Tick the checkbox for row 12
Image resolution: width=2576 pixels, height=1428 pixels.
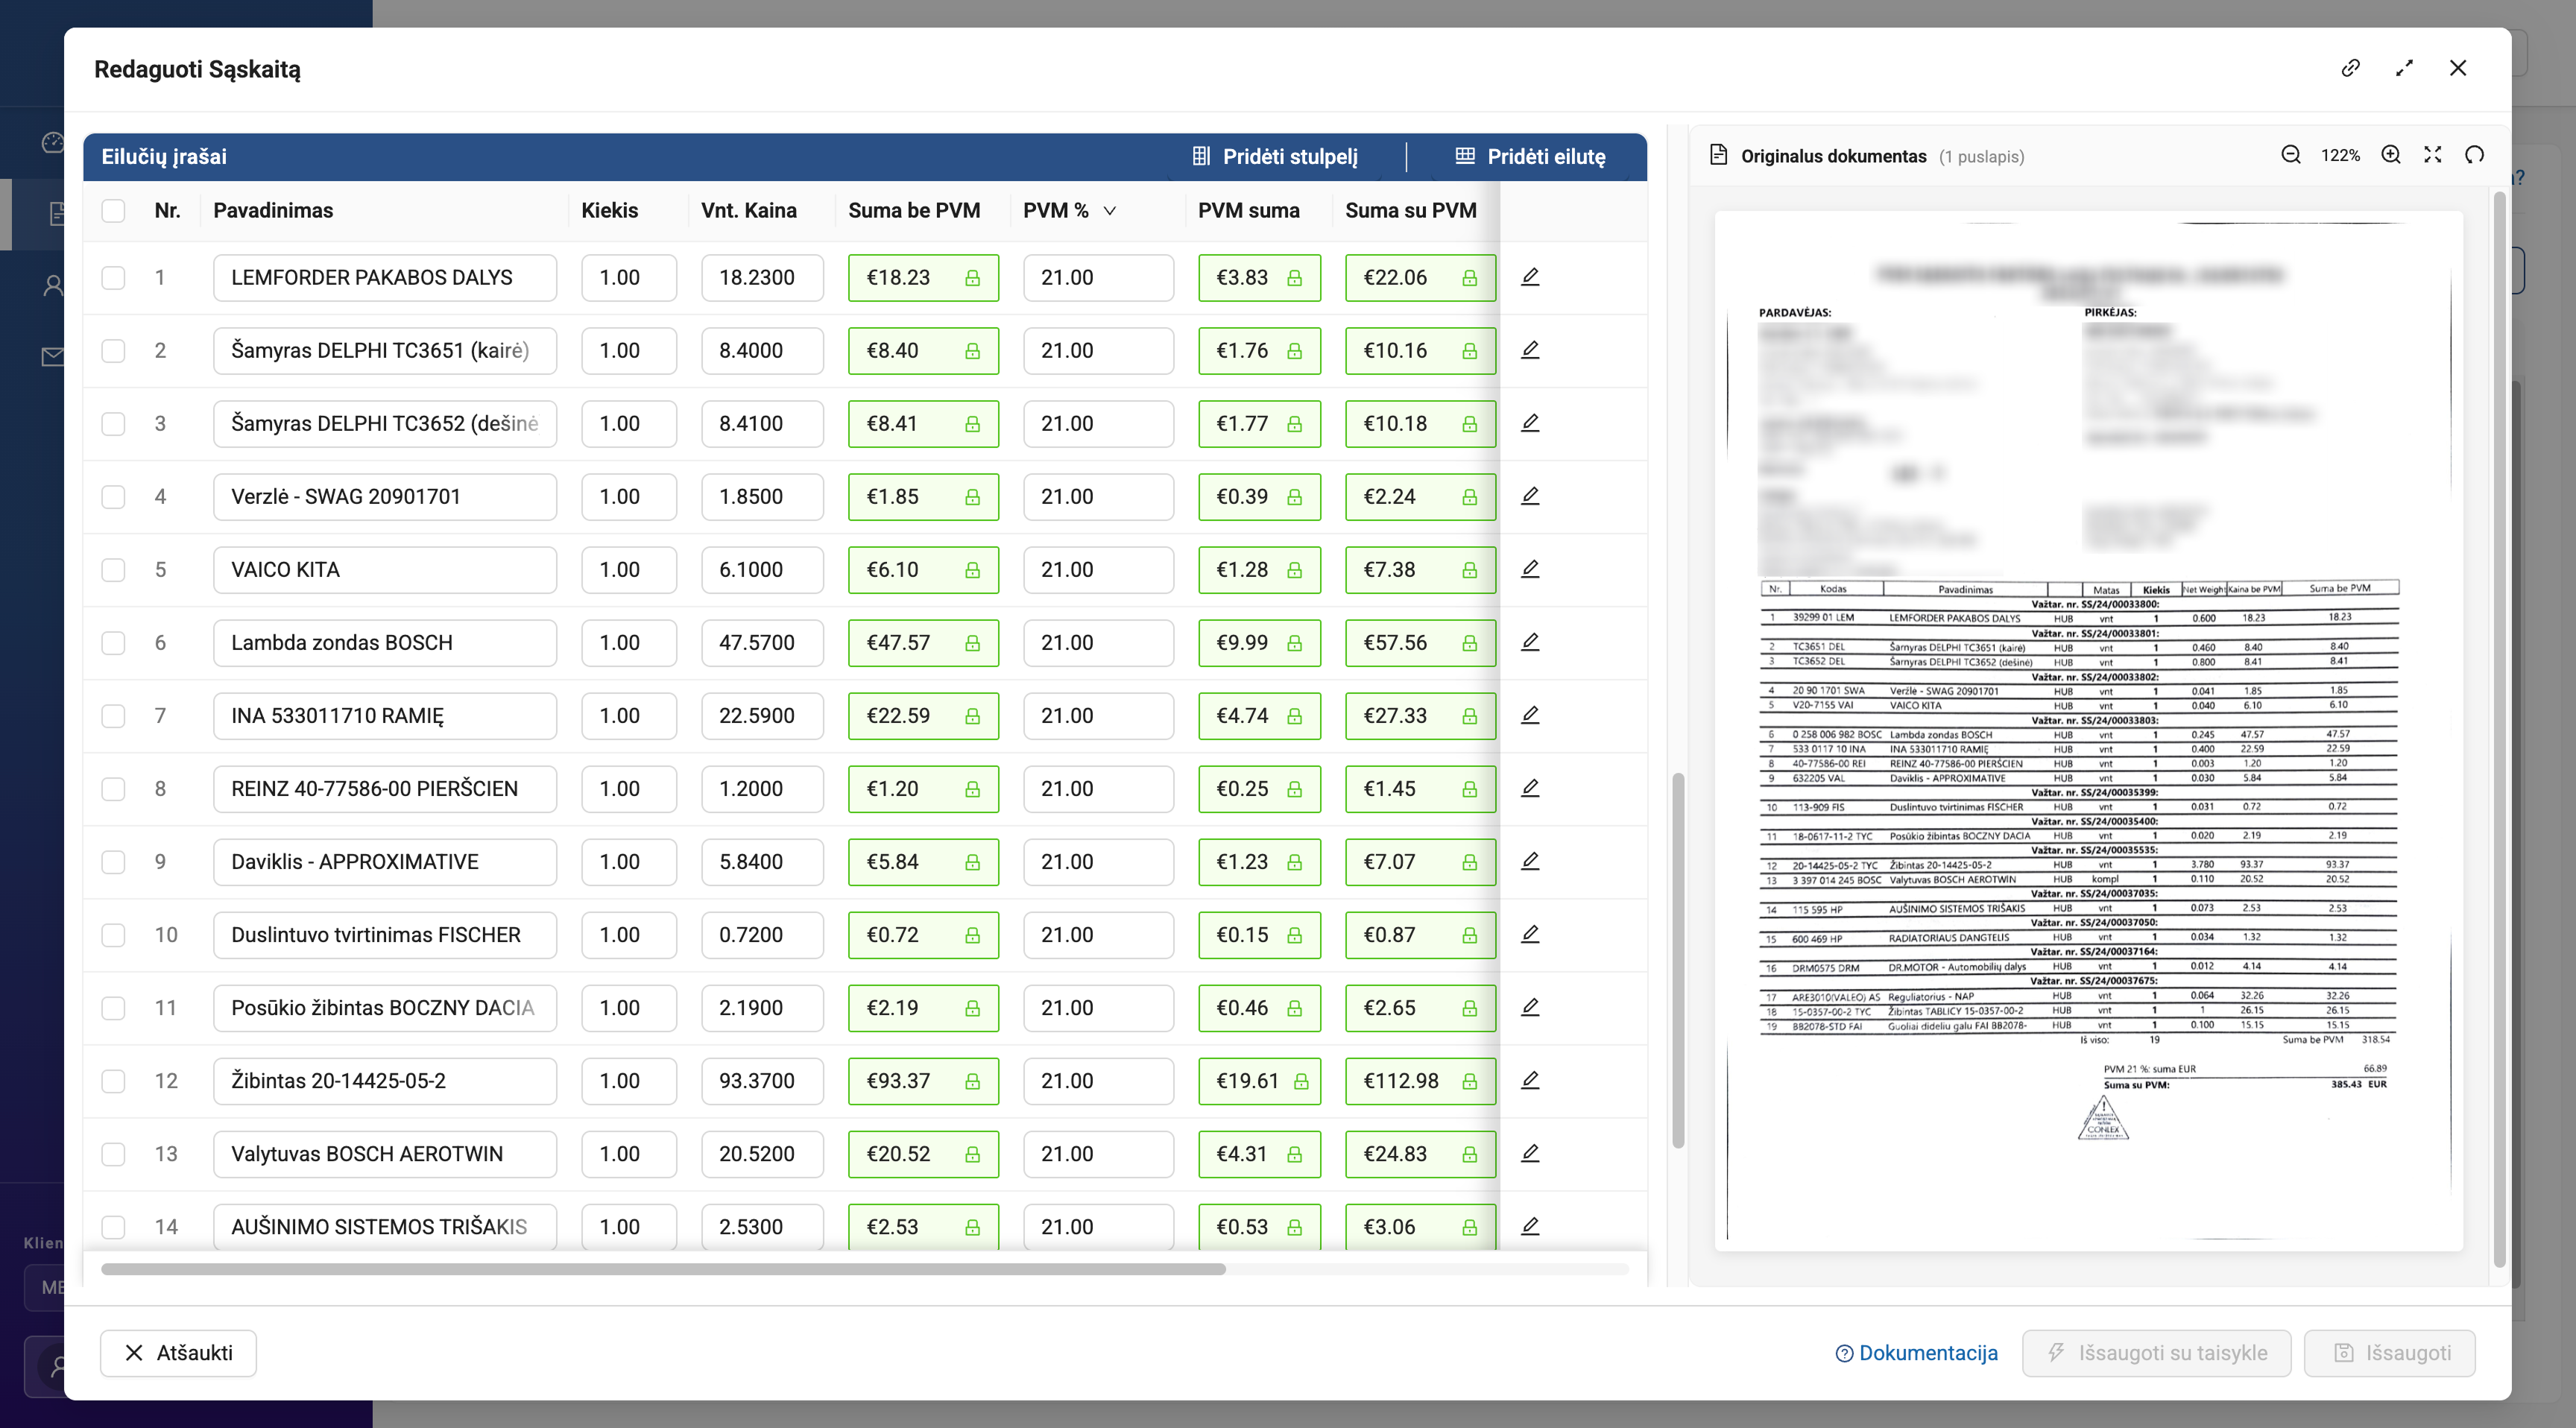113,1081
